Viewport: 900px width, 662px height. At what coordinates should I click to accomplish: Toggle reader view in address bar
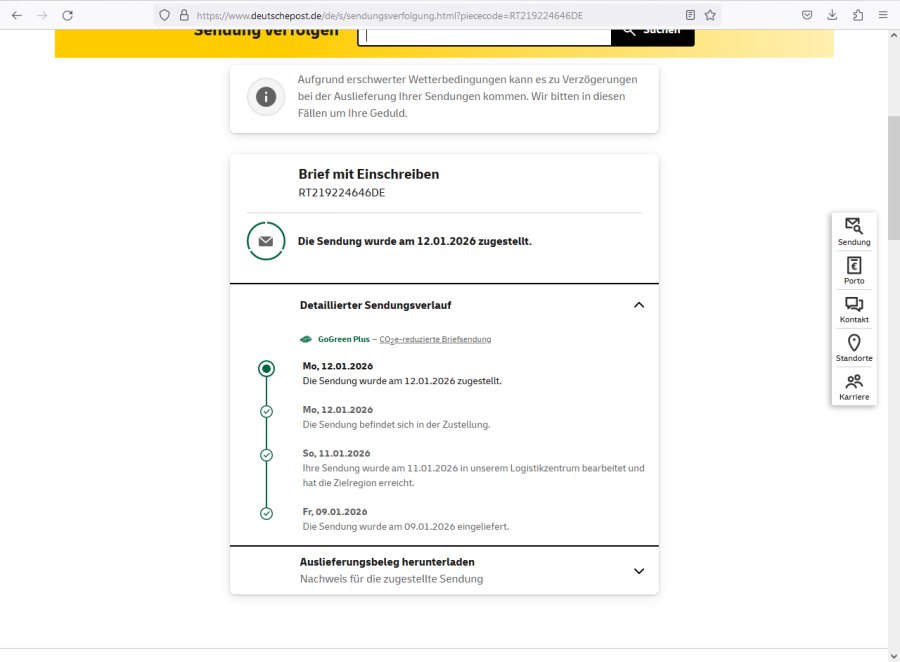click(x=690, y=15)
